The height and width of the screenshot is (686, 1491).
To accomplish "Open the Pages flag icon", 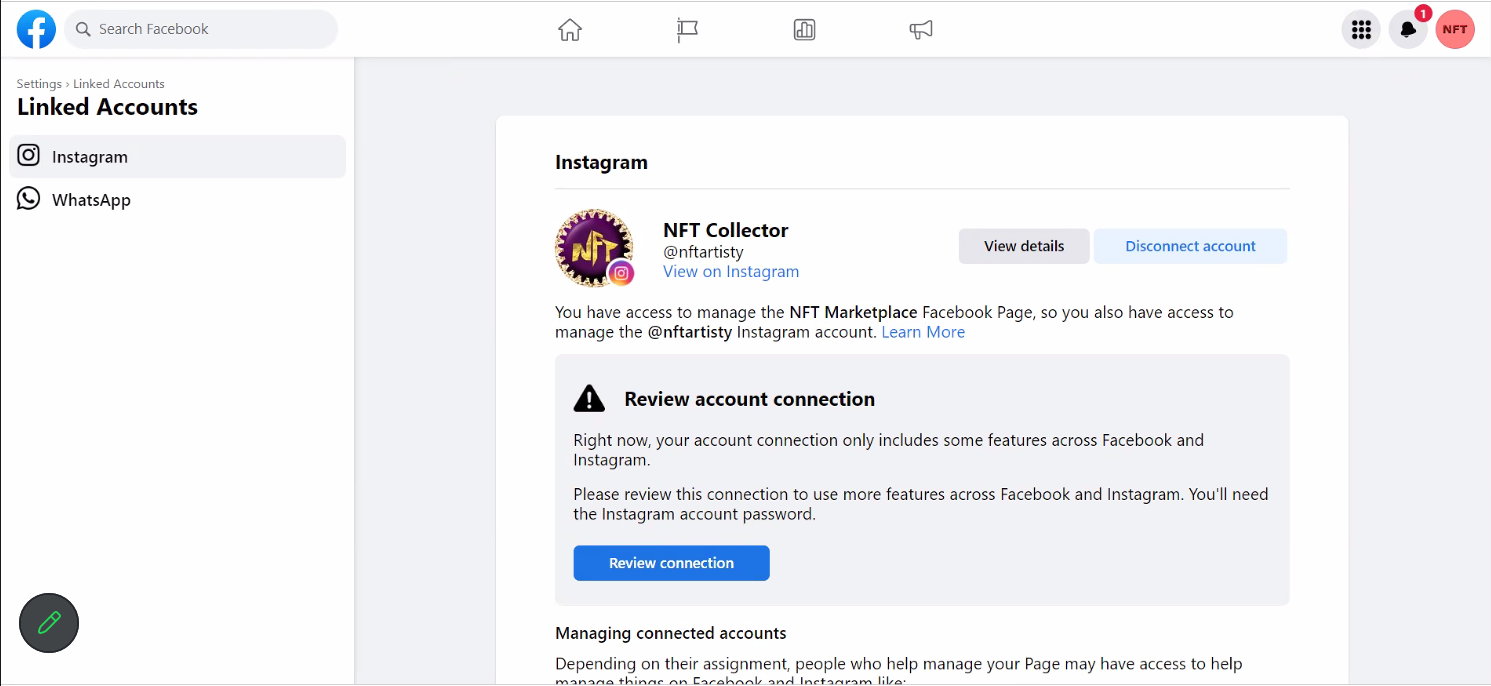I will coord(687,30).
